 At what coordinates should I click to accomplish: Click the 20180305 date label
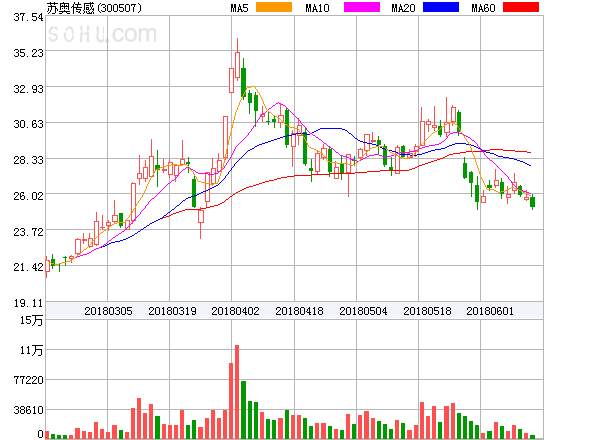(x=108, y=311)
